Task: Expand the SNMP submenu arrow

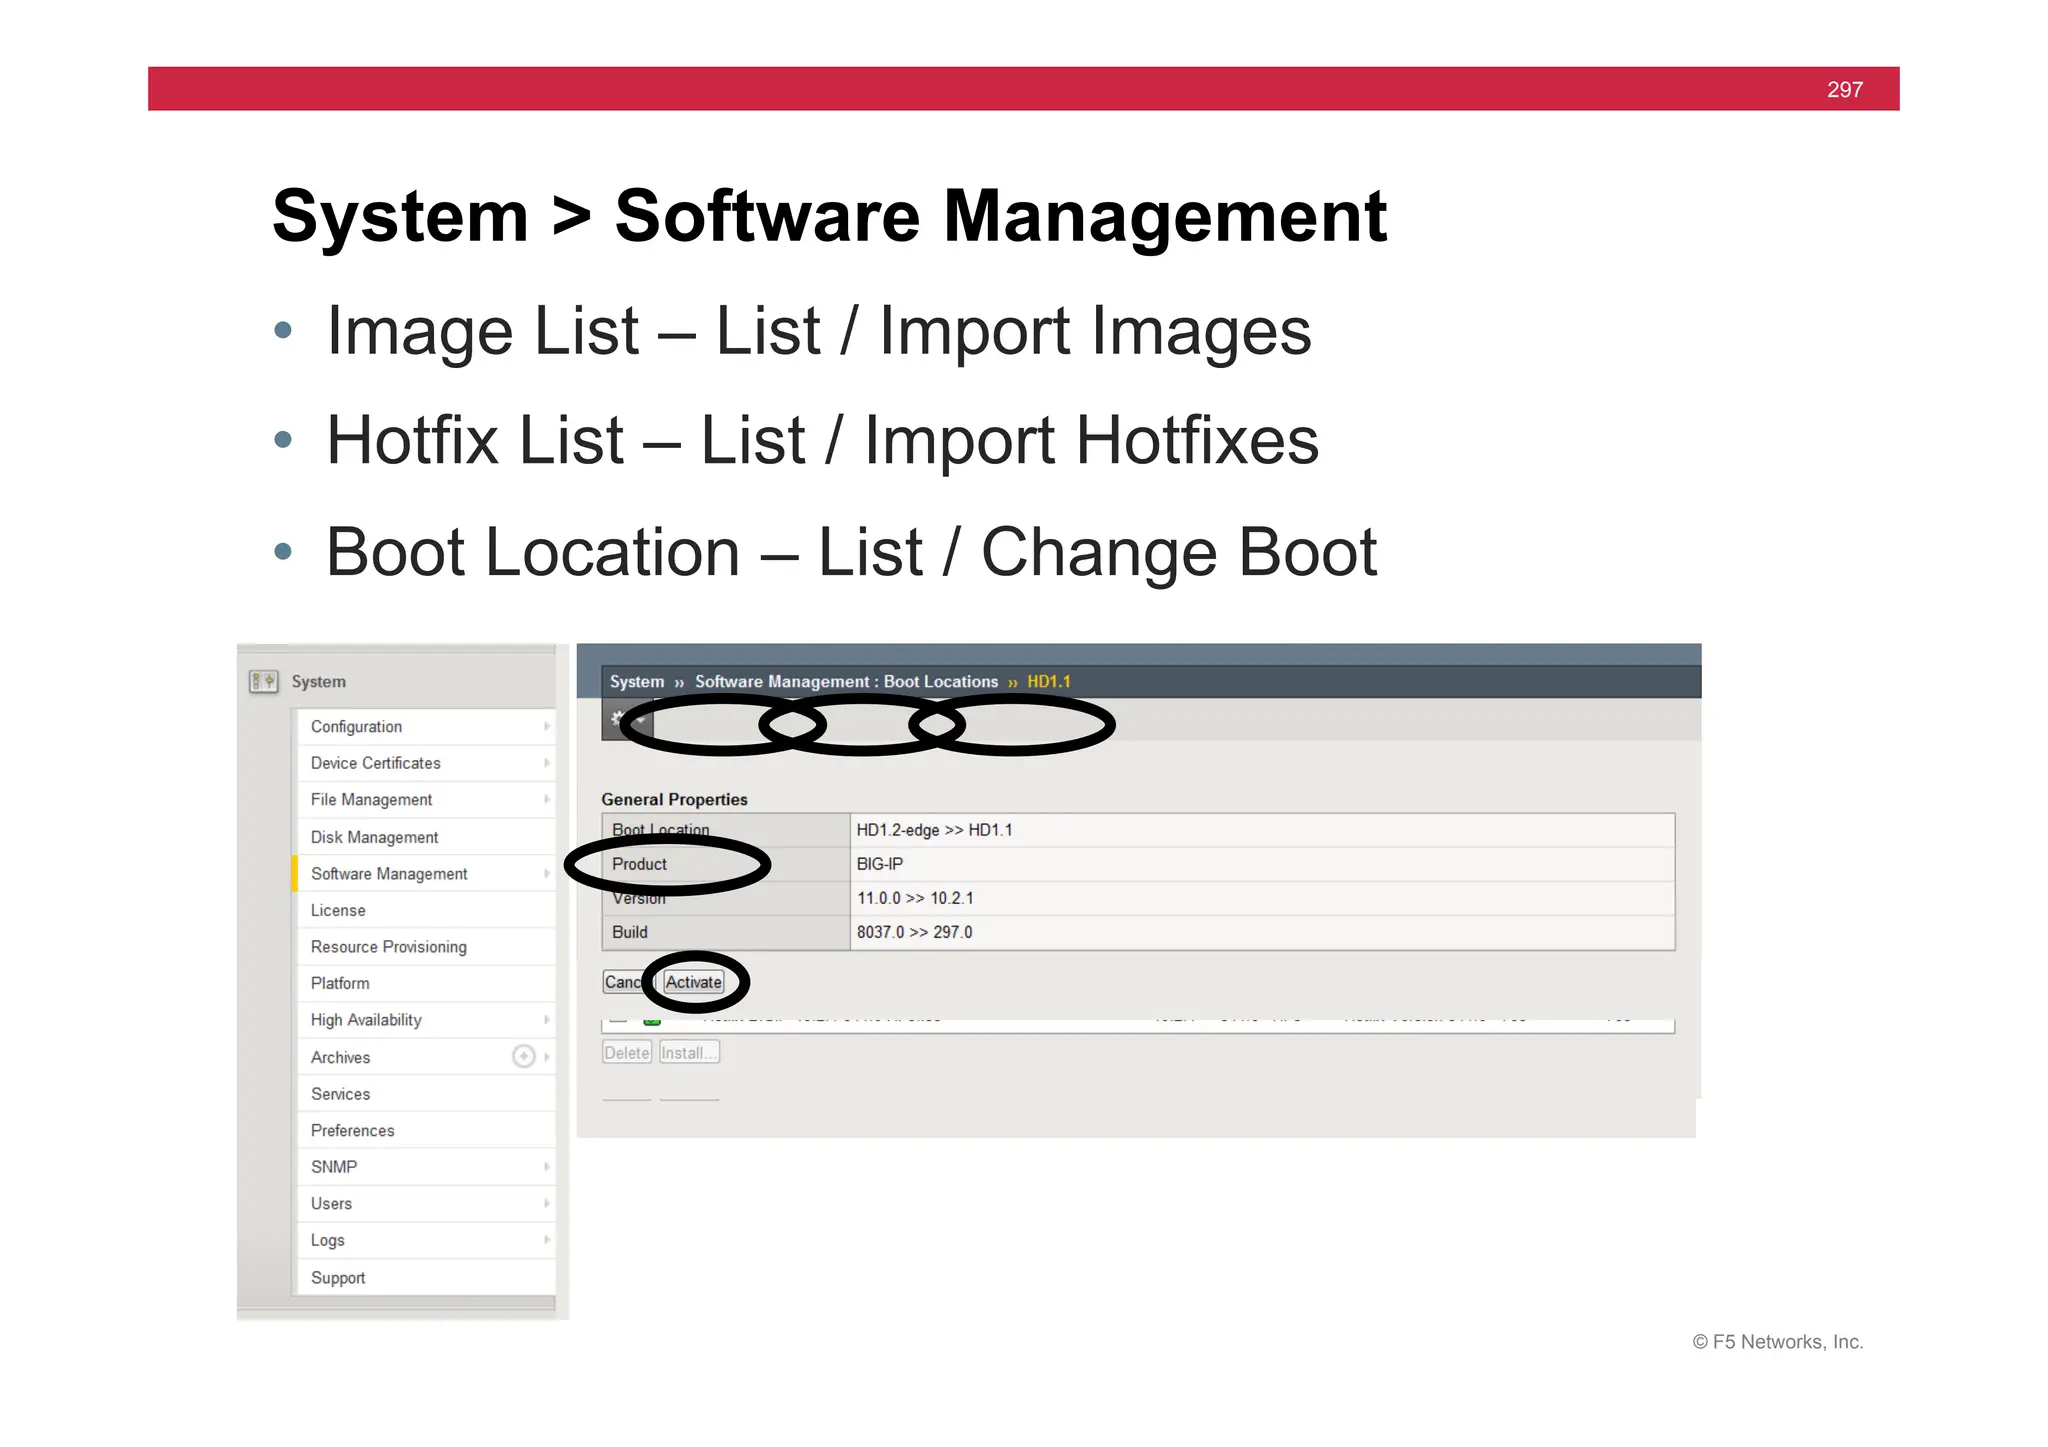Action: coord(547,1167)
